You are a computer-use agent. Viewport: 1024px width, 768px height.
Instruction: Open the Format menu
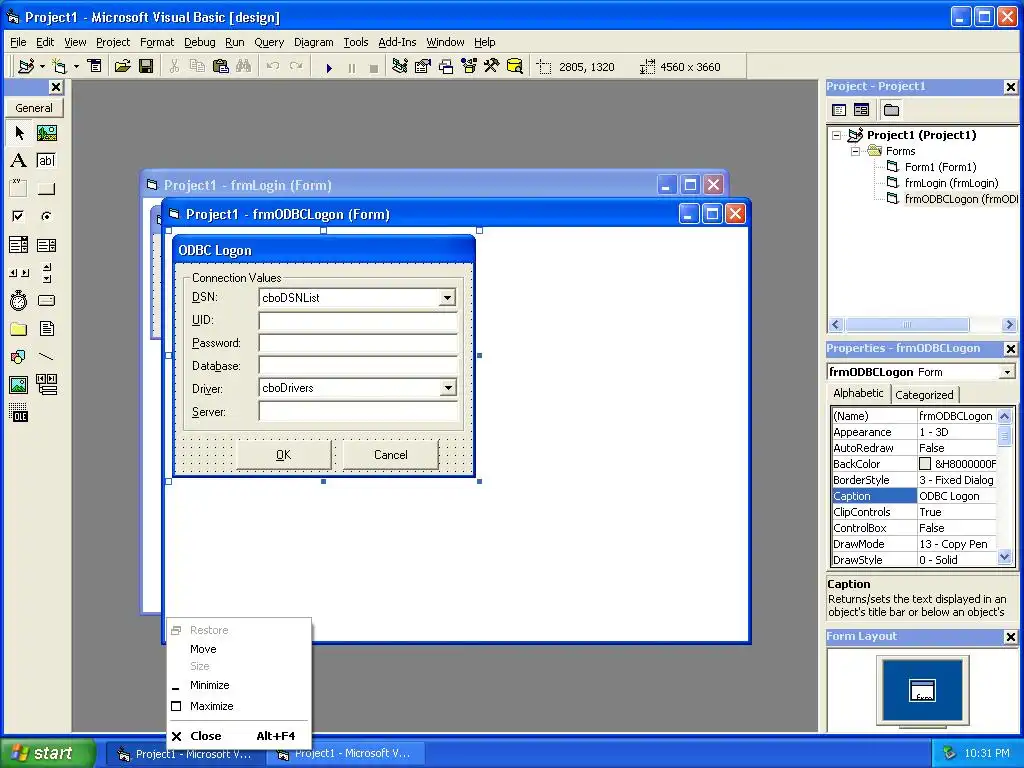(x=157, y=42)
